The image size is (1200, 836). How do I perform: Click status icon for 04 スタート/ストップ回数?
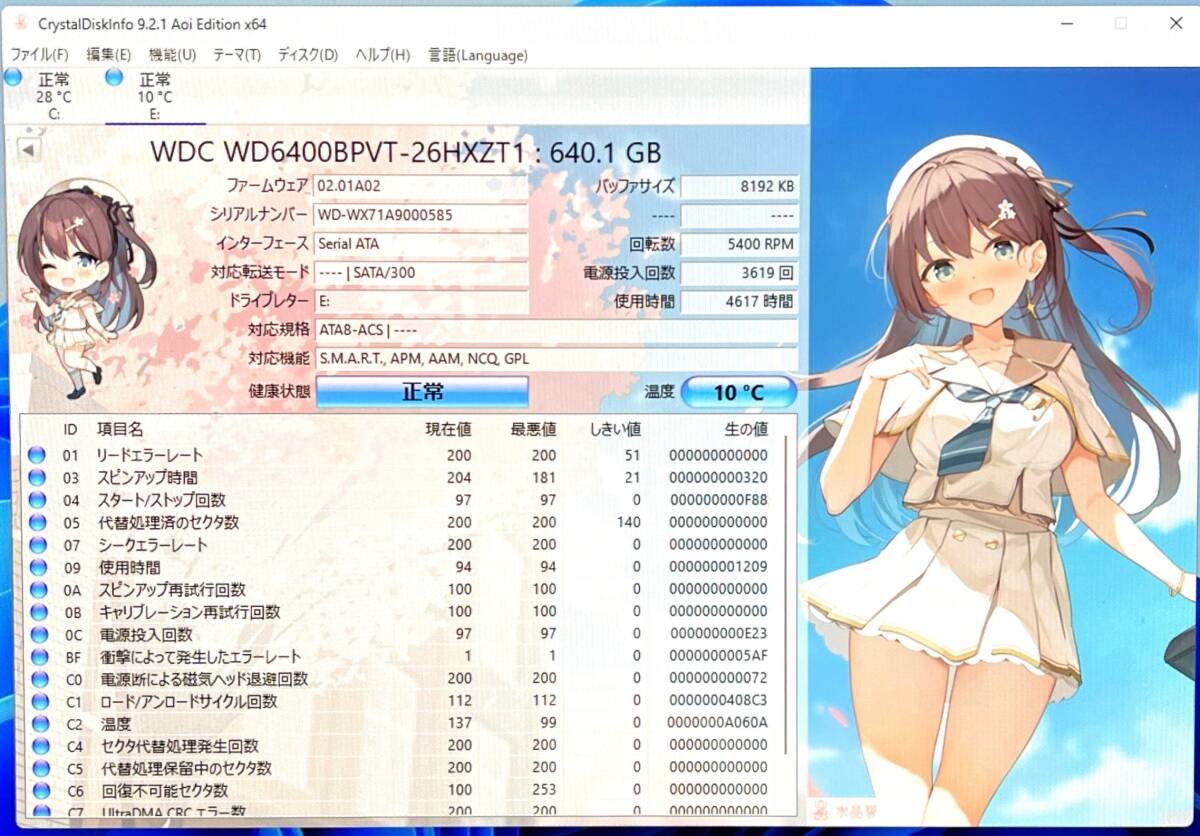point(37,500)
